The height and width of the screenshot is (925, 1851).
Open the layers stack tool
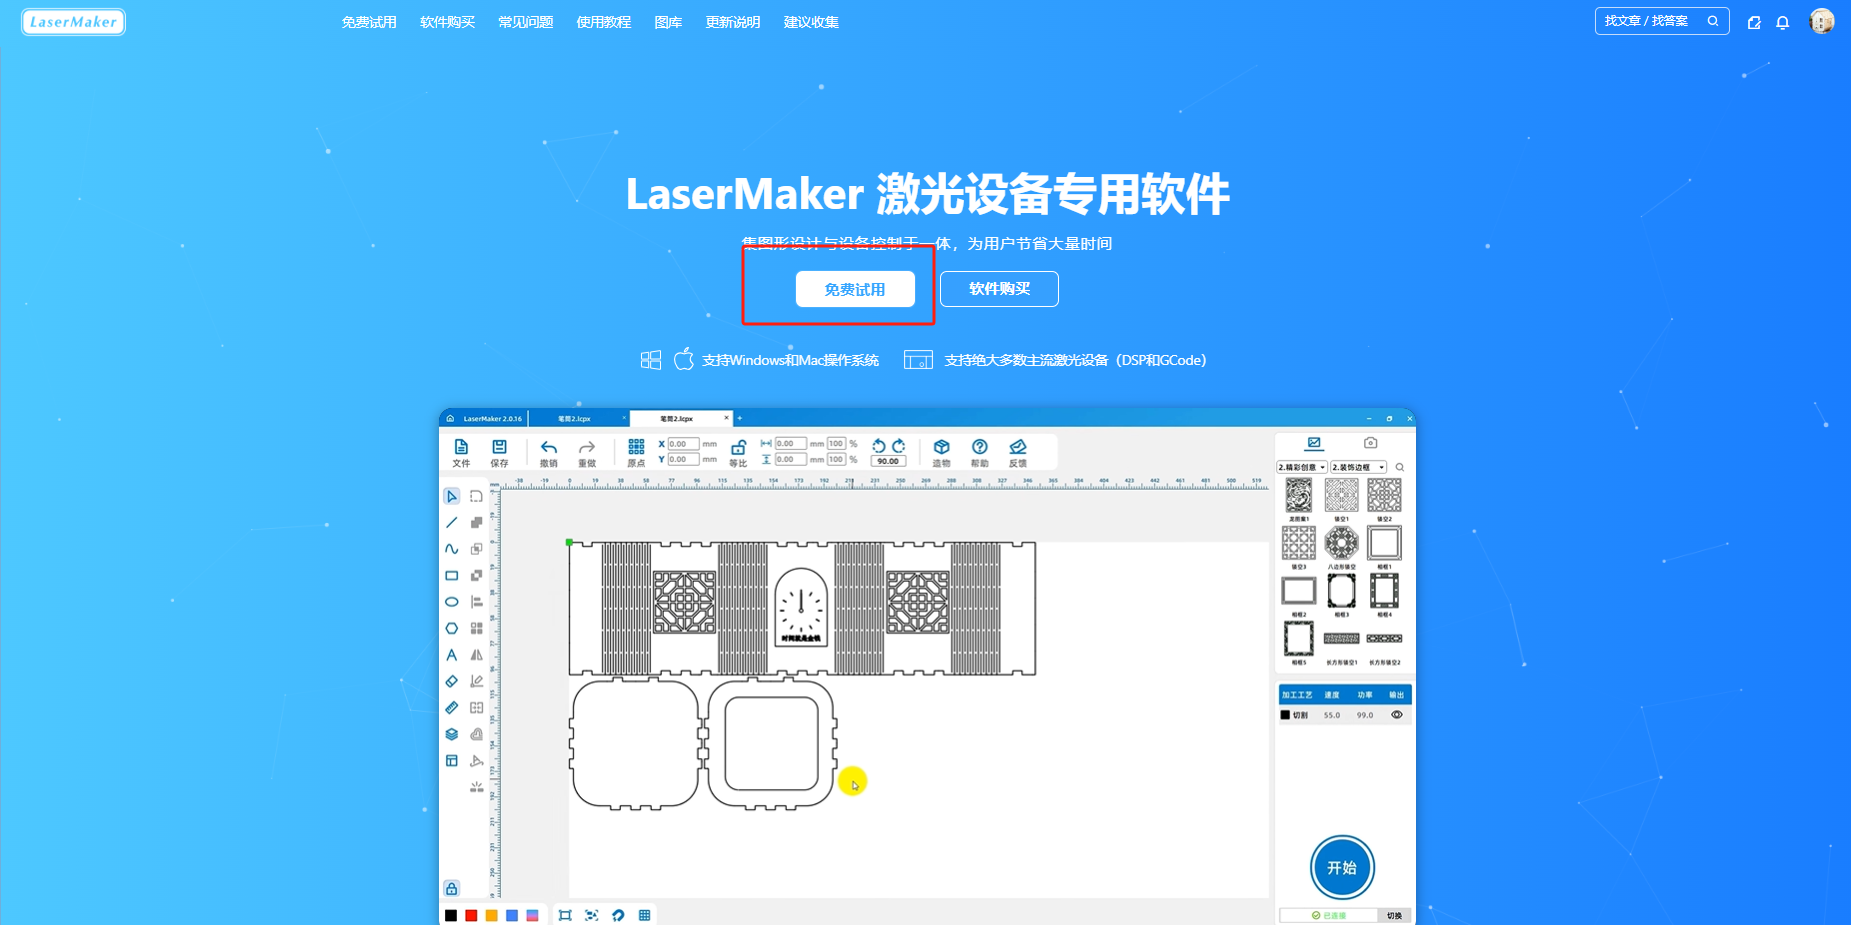point(452,734)
